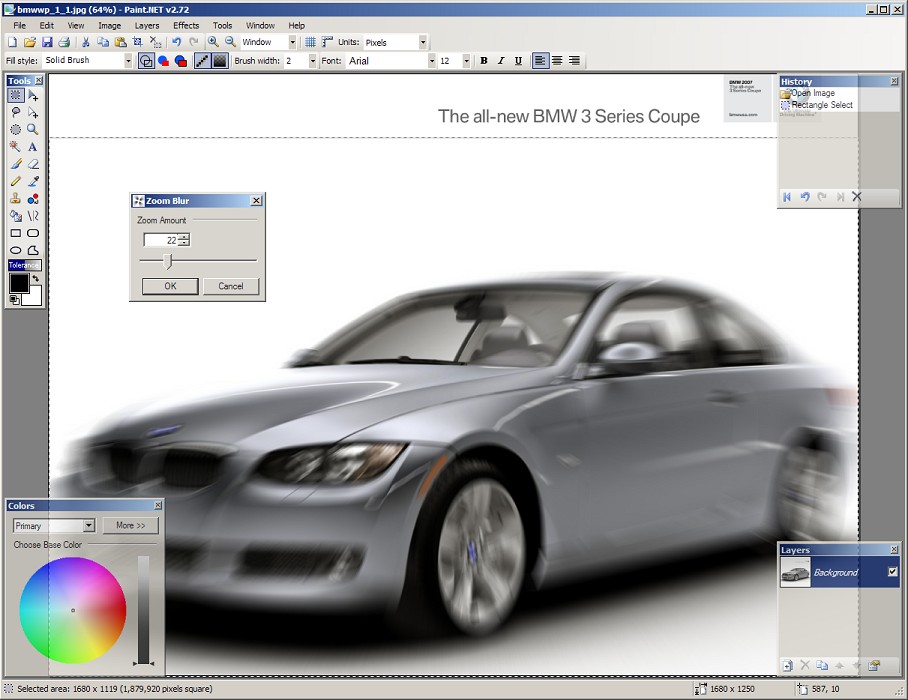Select the Lasso Select tool

tap(16, 112)
